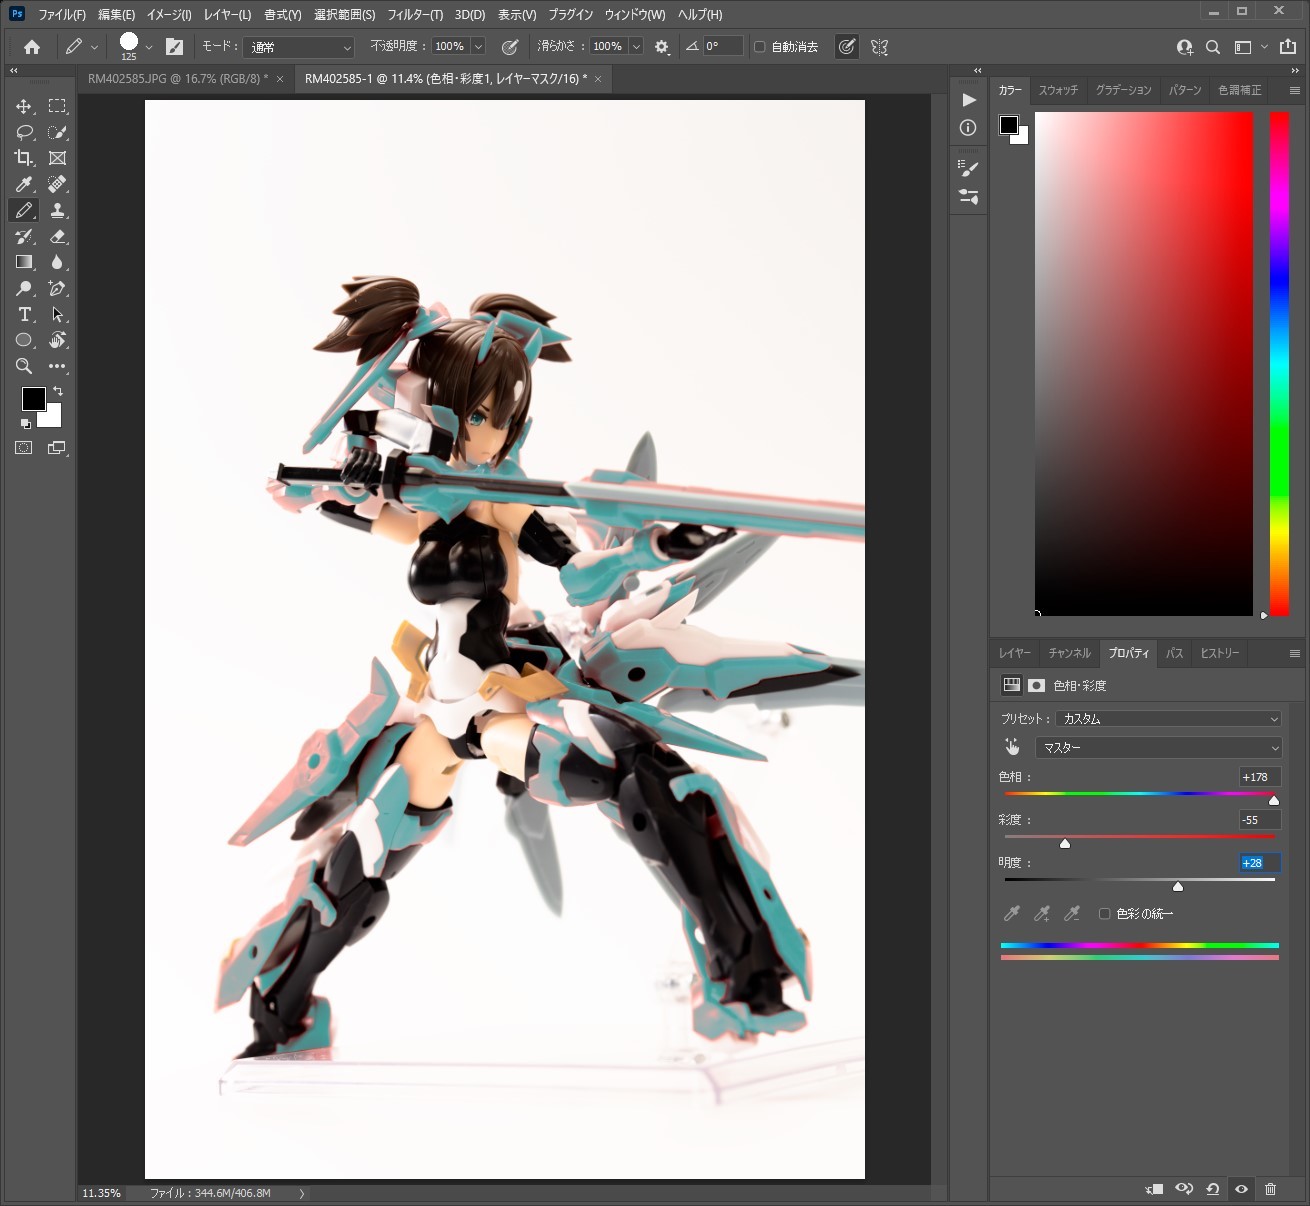1310x1206 pixels.
Task: Reset default foreground and background colors
Action: pos(26,424)
